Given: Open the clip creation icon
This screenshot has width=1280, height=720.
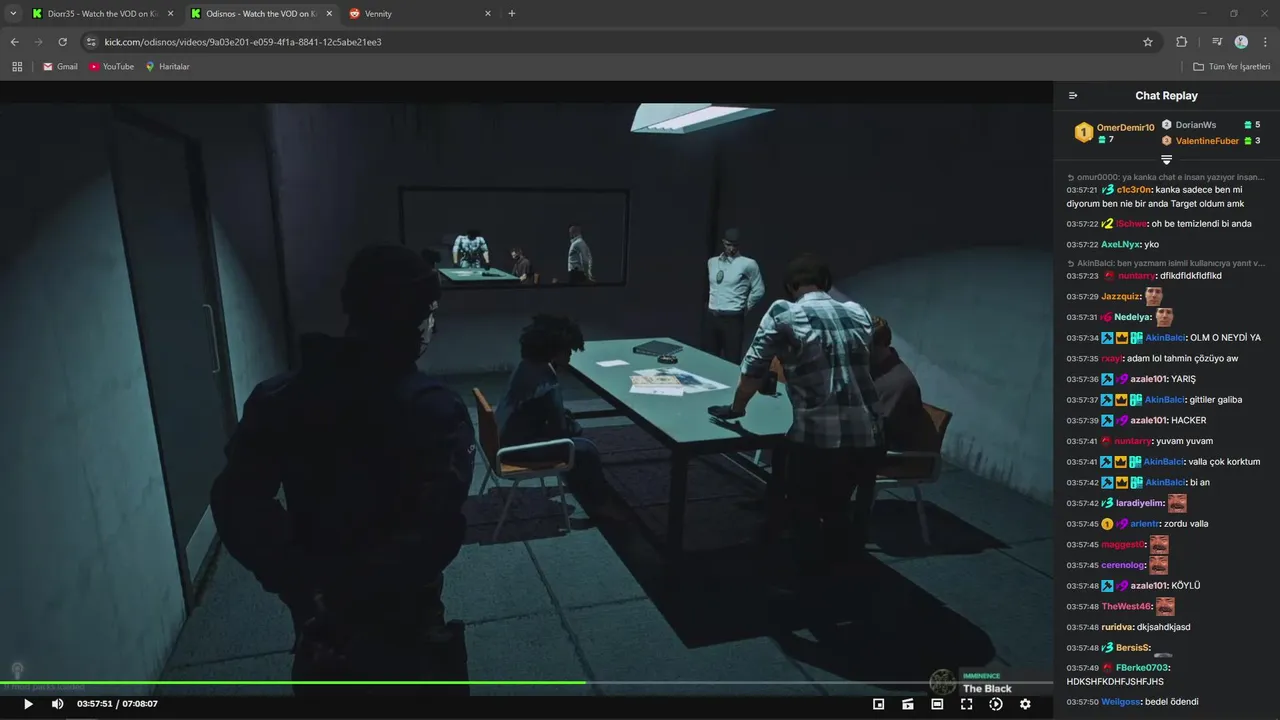Looking at the screenshot, I should pyautogui.click(x=908, y=704).
